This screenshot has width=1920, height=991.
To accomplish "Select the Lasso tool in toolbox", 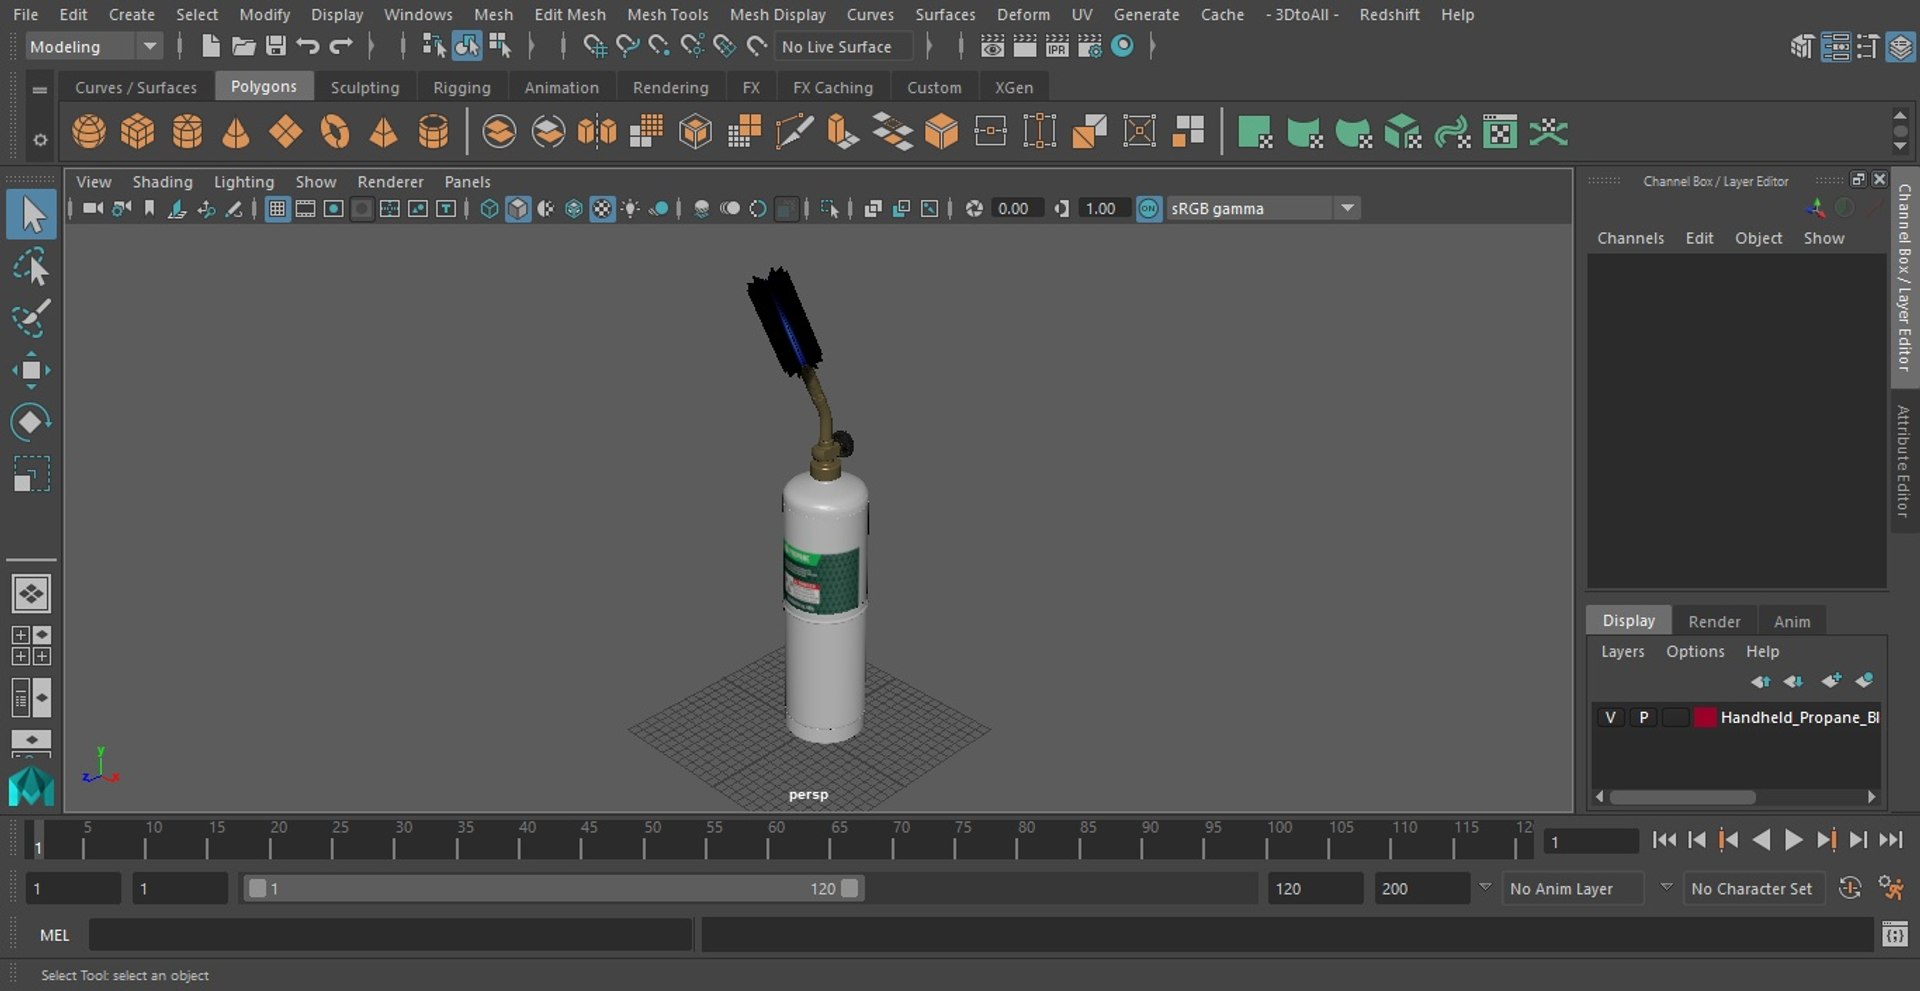I will [31, 267].
